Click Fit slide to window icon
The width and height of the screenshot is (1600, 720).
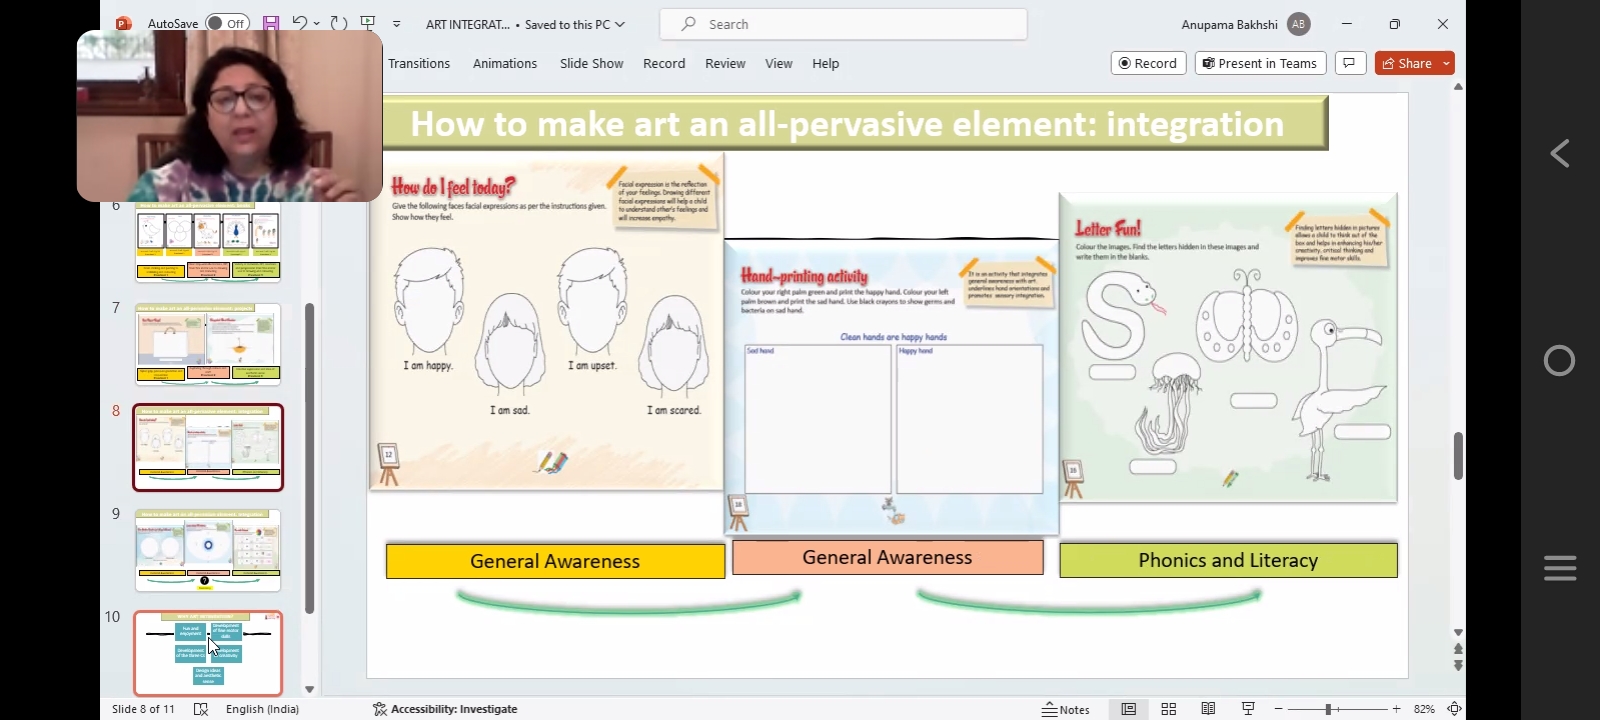(x=1455, y=709)
